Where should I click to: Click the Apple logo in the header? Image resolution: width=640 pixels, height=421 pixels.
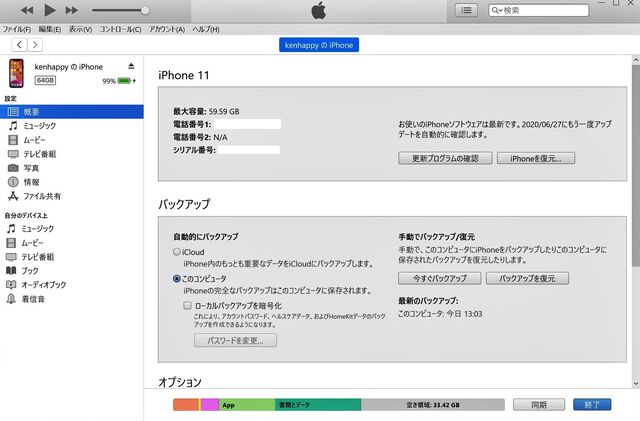point(319,10)
